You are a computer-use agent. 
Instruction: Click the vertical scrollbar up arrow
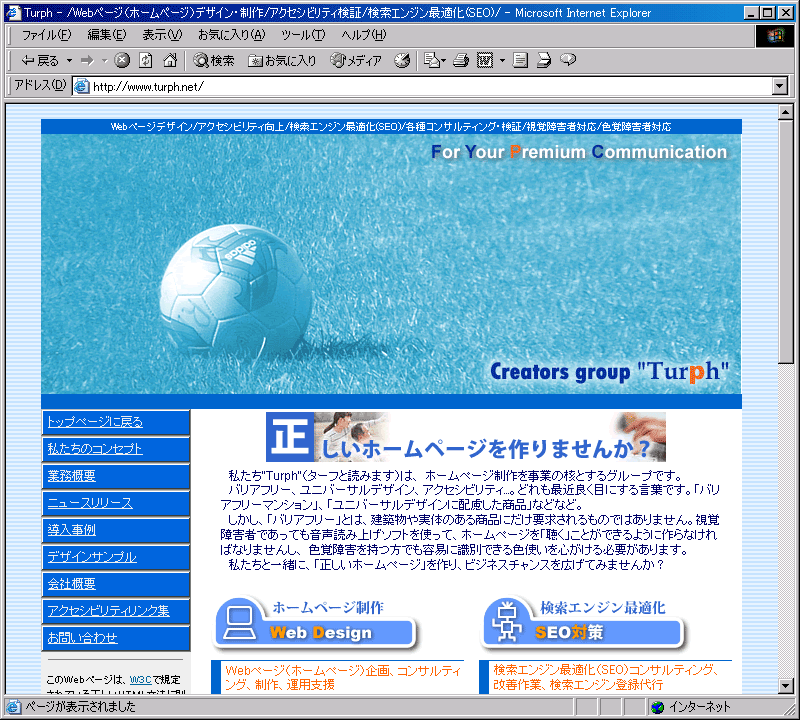[x=786, y=112]
